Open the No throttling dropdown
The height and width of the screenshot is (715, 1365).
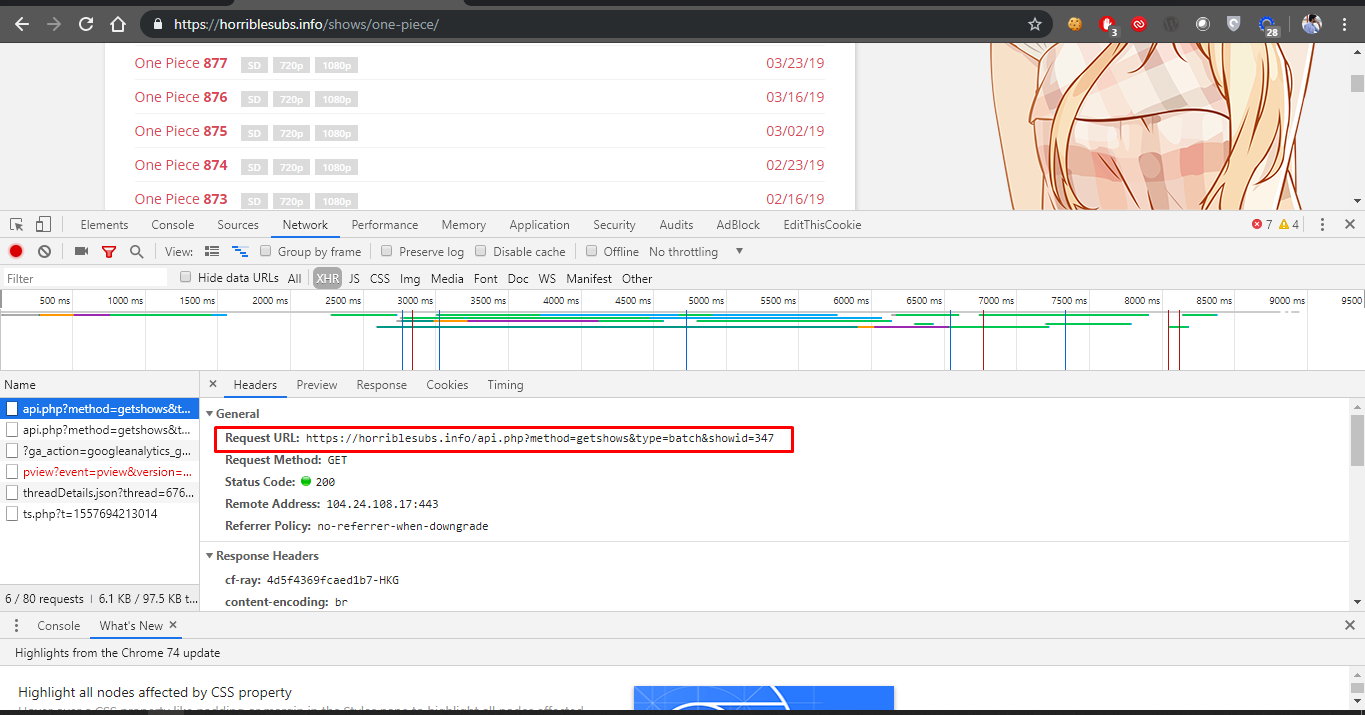pyautogui.click(x=696, y=252)
